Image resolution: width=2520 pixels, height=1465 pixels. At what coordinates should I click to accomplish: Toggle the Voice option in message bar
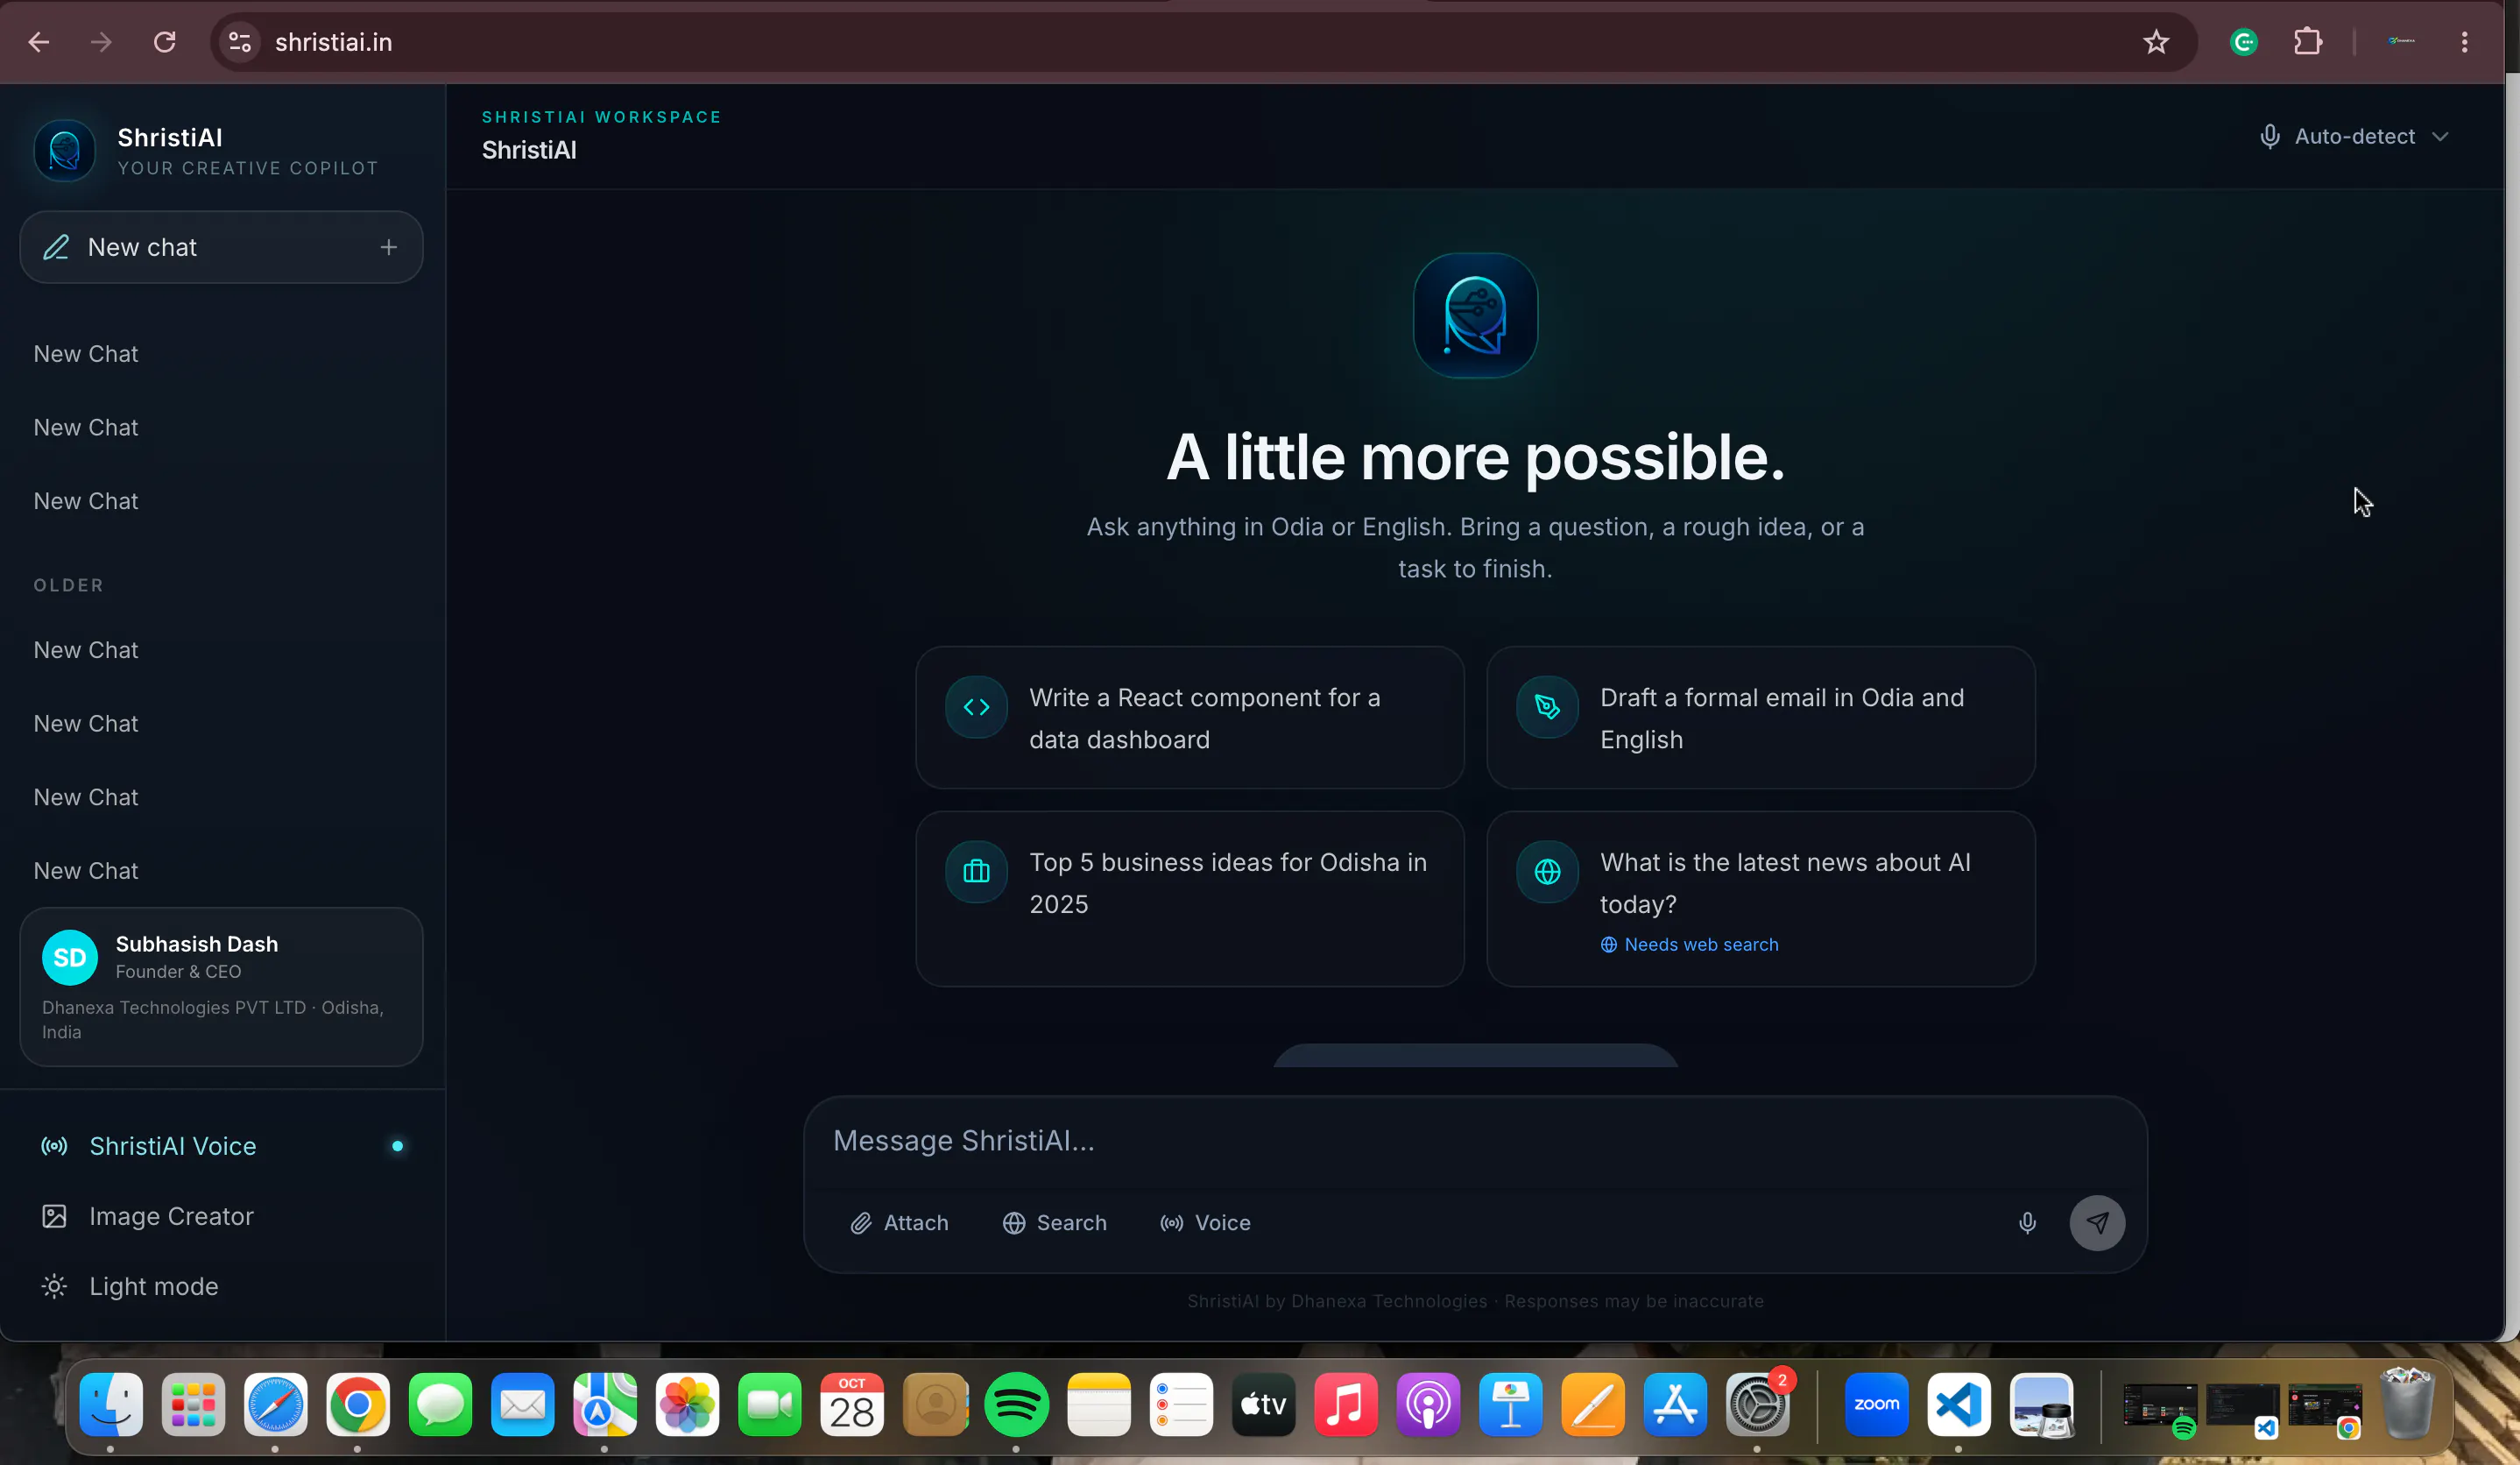click(1205, 1222)
